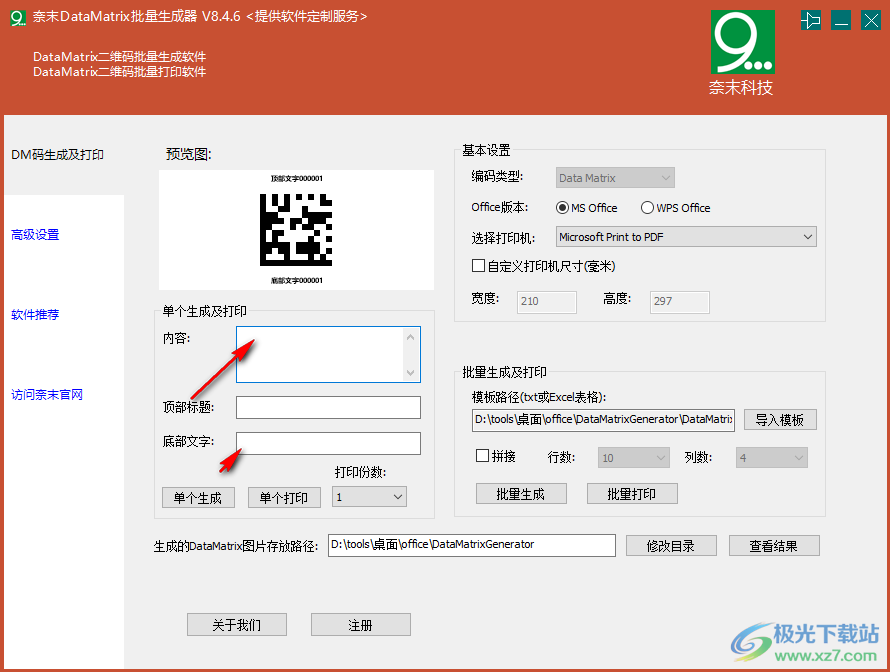Click the 顶部标题 input field
890x672 pixels.
tap(328, 407)
